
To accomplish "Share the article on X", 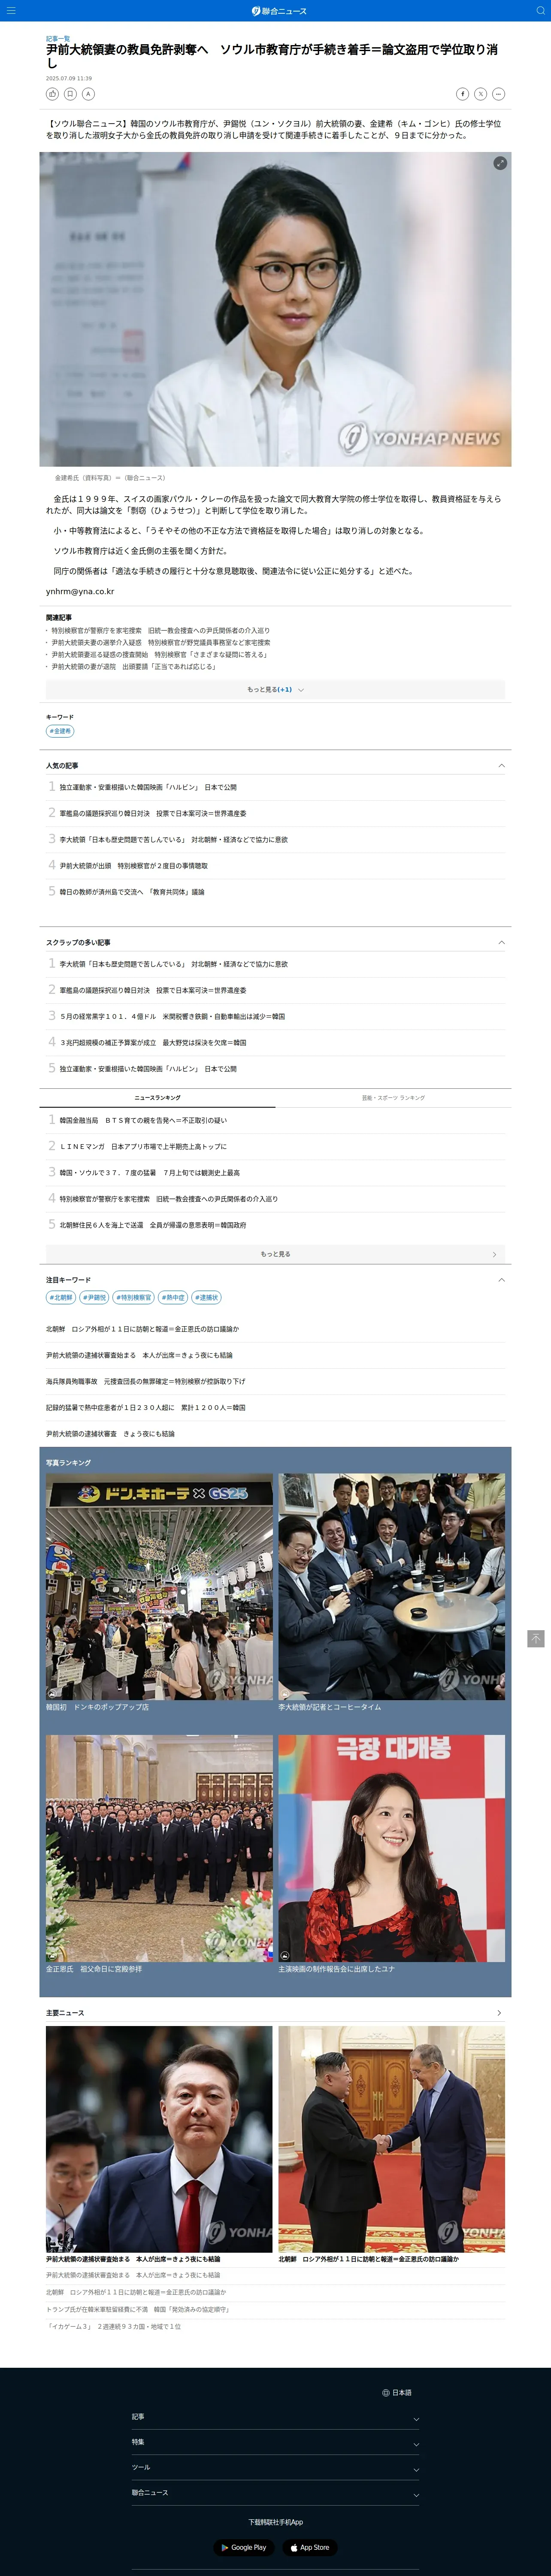I will [480, 94].
